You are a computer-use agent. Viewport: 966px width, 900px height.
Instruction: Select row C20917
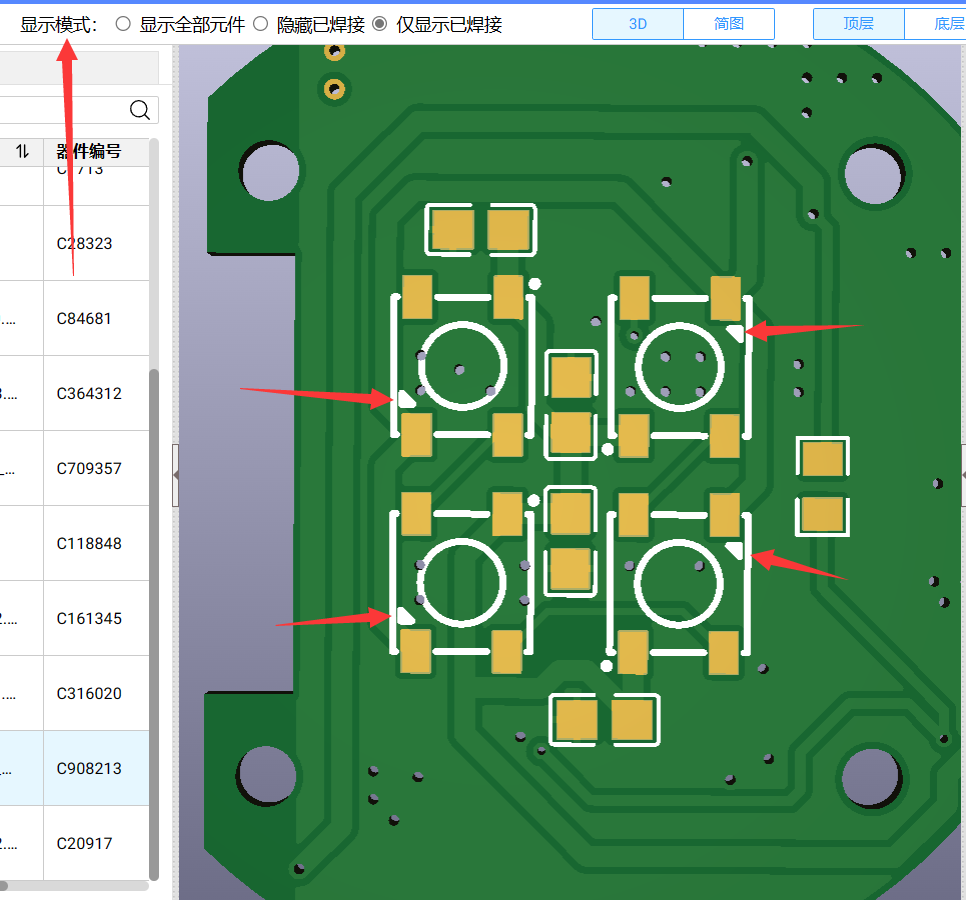pyautogui.click(x=75, y=843)
